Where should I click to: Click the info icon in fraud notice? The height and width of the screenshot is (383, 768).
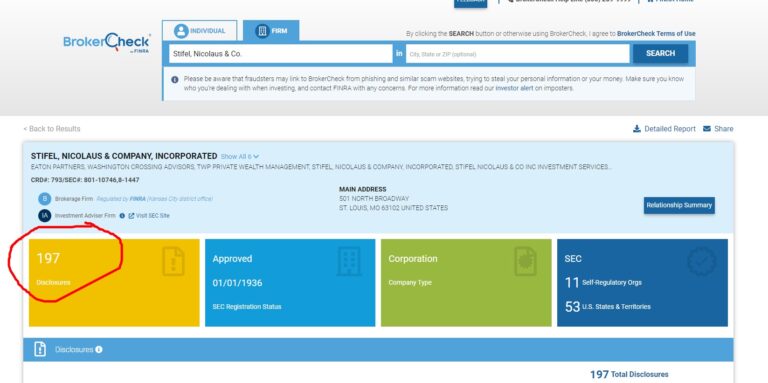pyautogui.click(x=175, y=79)
